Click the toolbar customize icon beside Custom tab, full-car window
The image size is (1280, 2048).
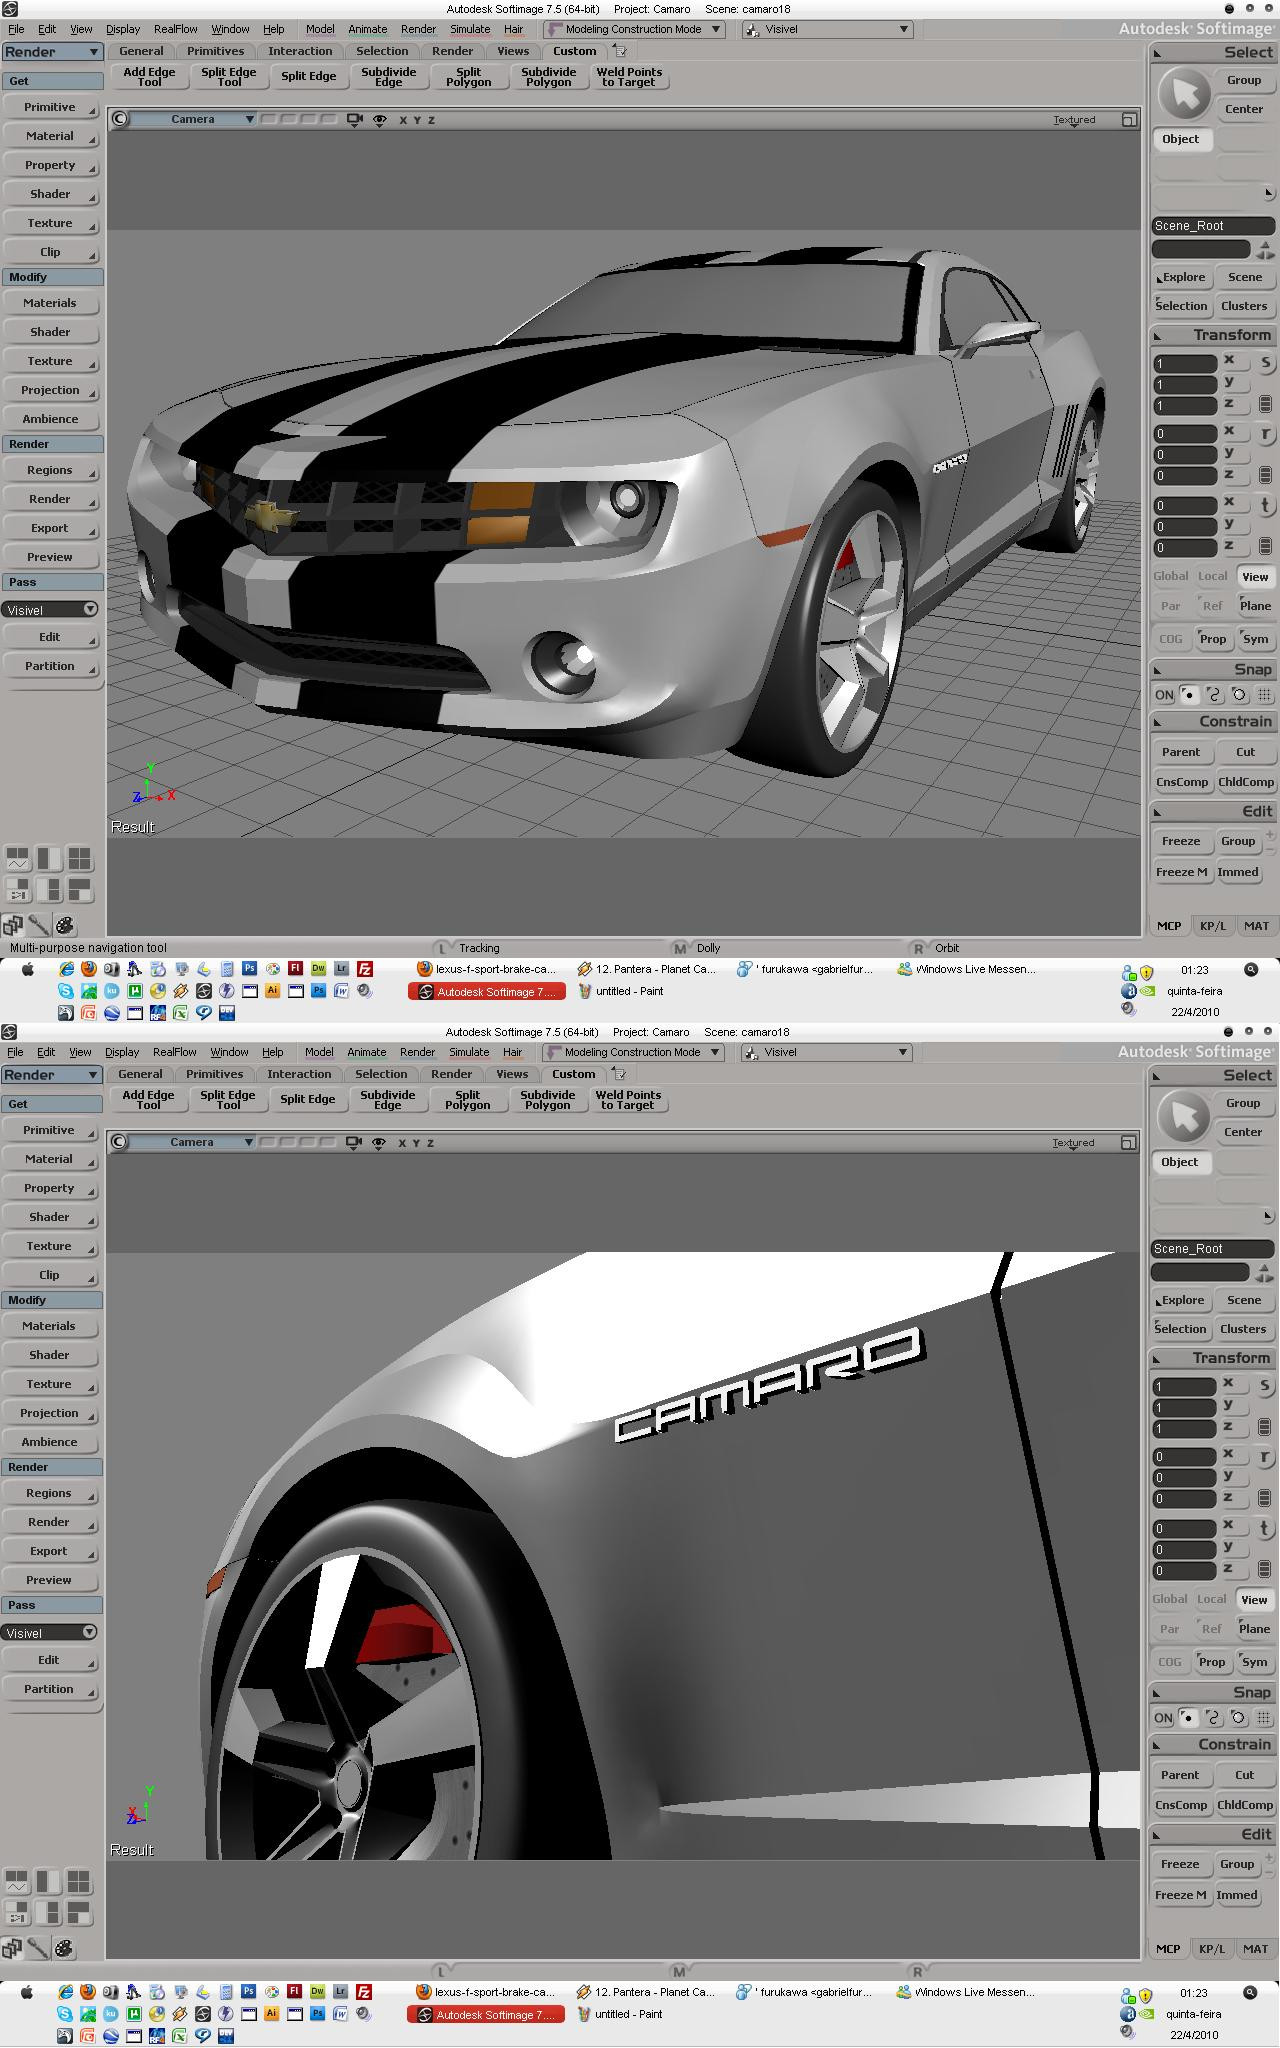tap(620, 51)
